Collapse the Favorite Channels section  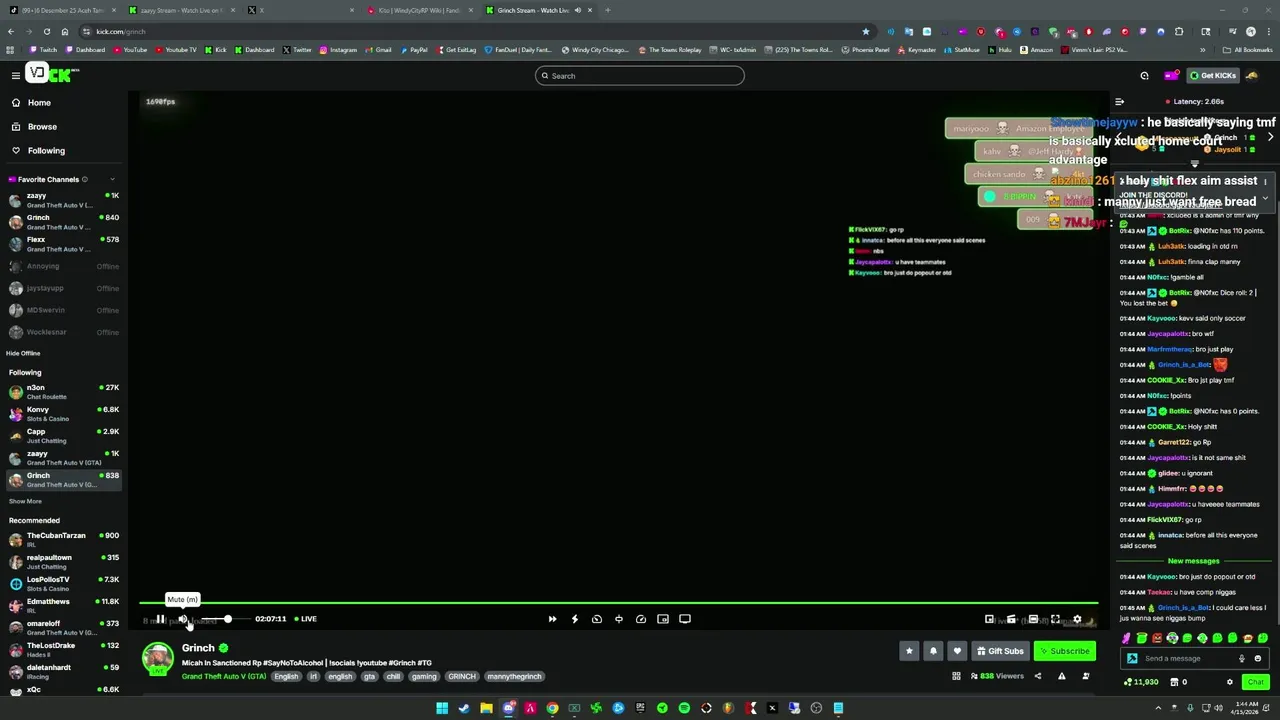pyautogui.click(x=112, y=179)
